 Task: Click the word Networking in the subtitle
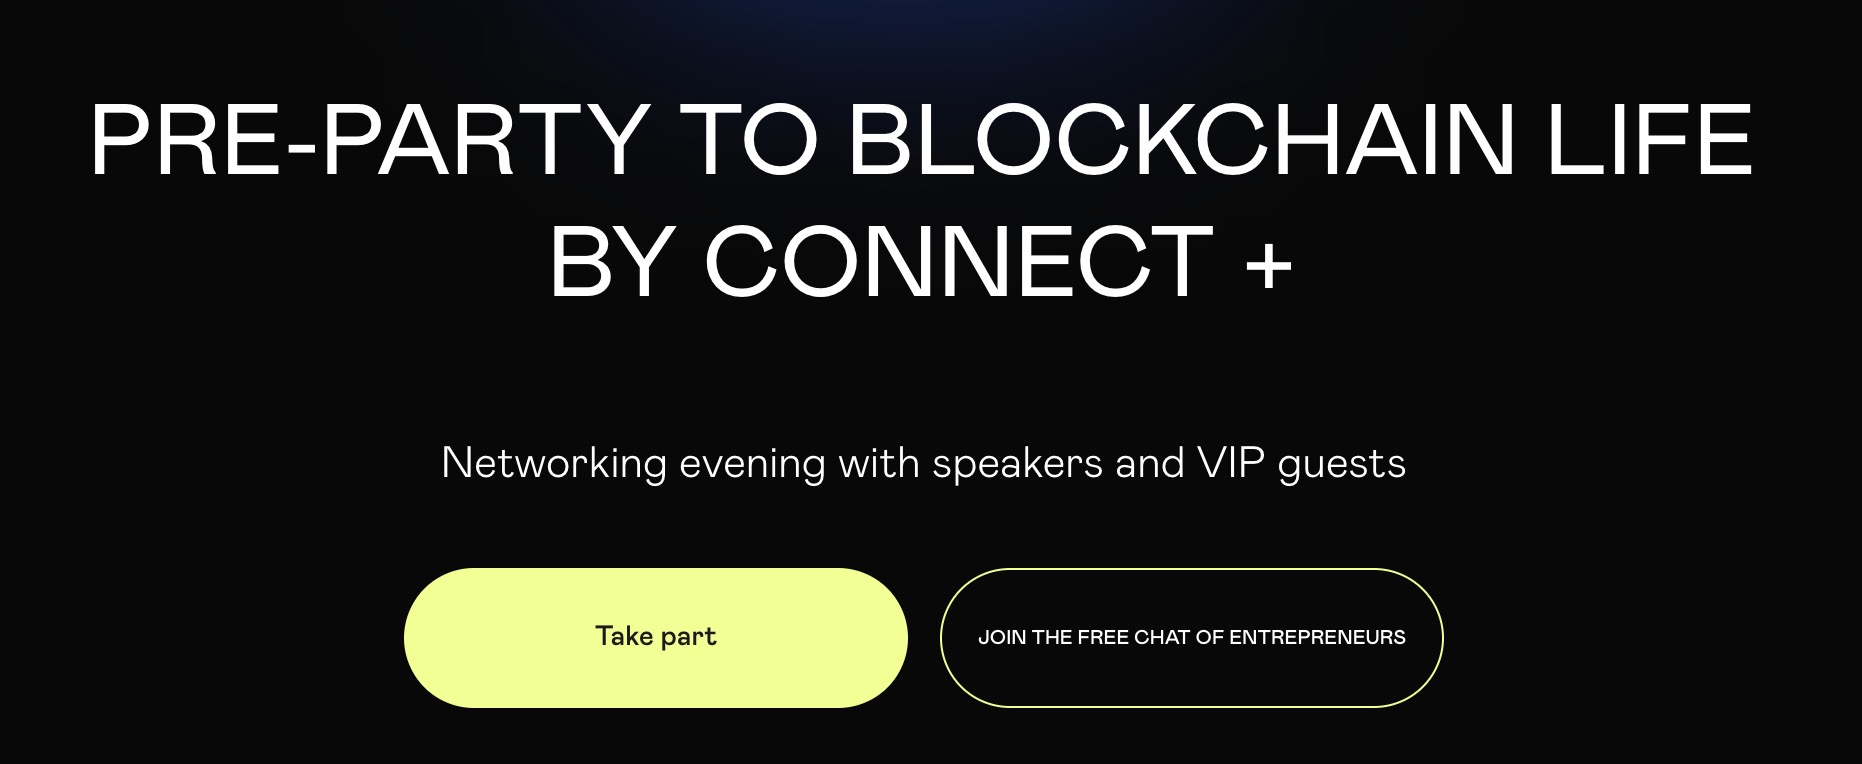(x=554, y=464)
